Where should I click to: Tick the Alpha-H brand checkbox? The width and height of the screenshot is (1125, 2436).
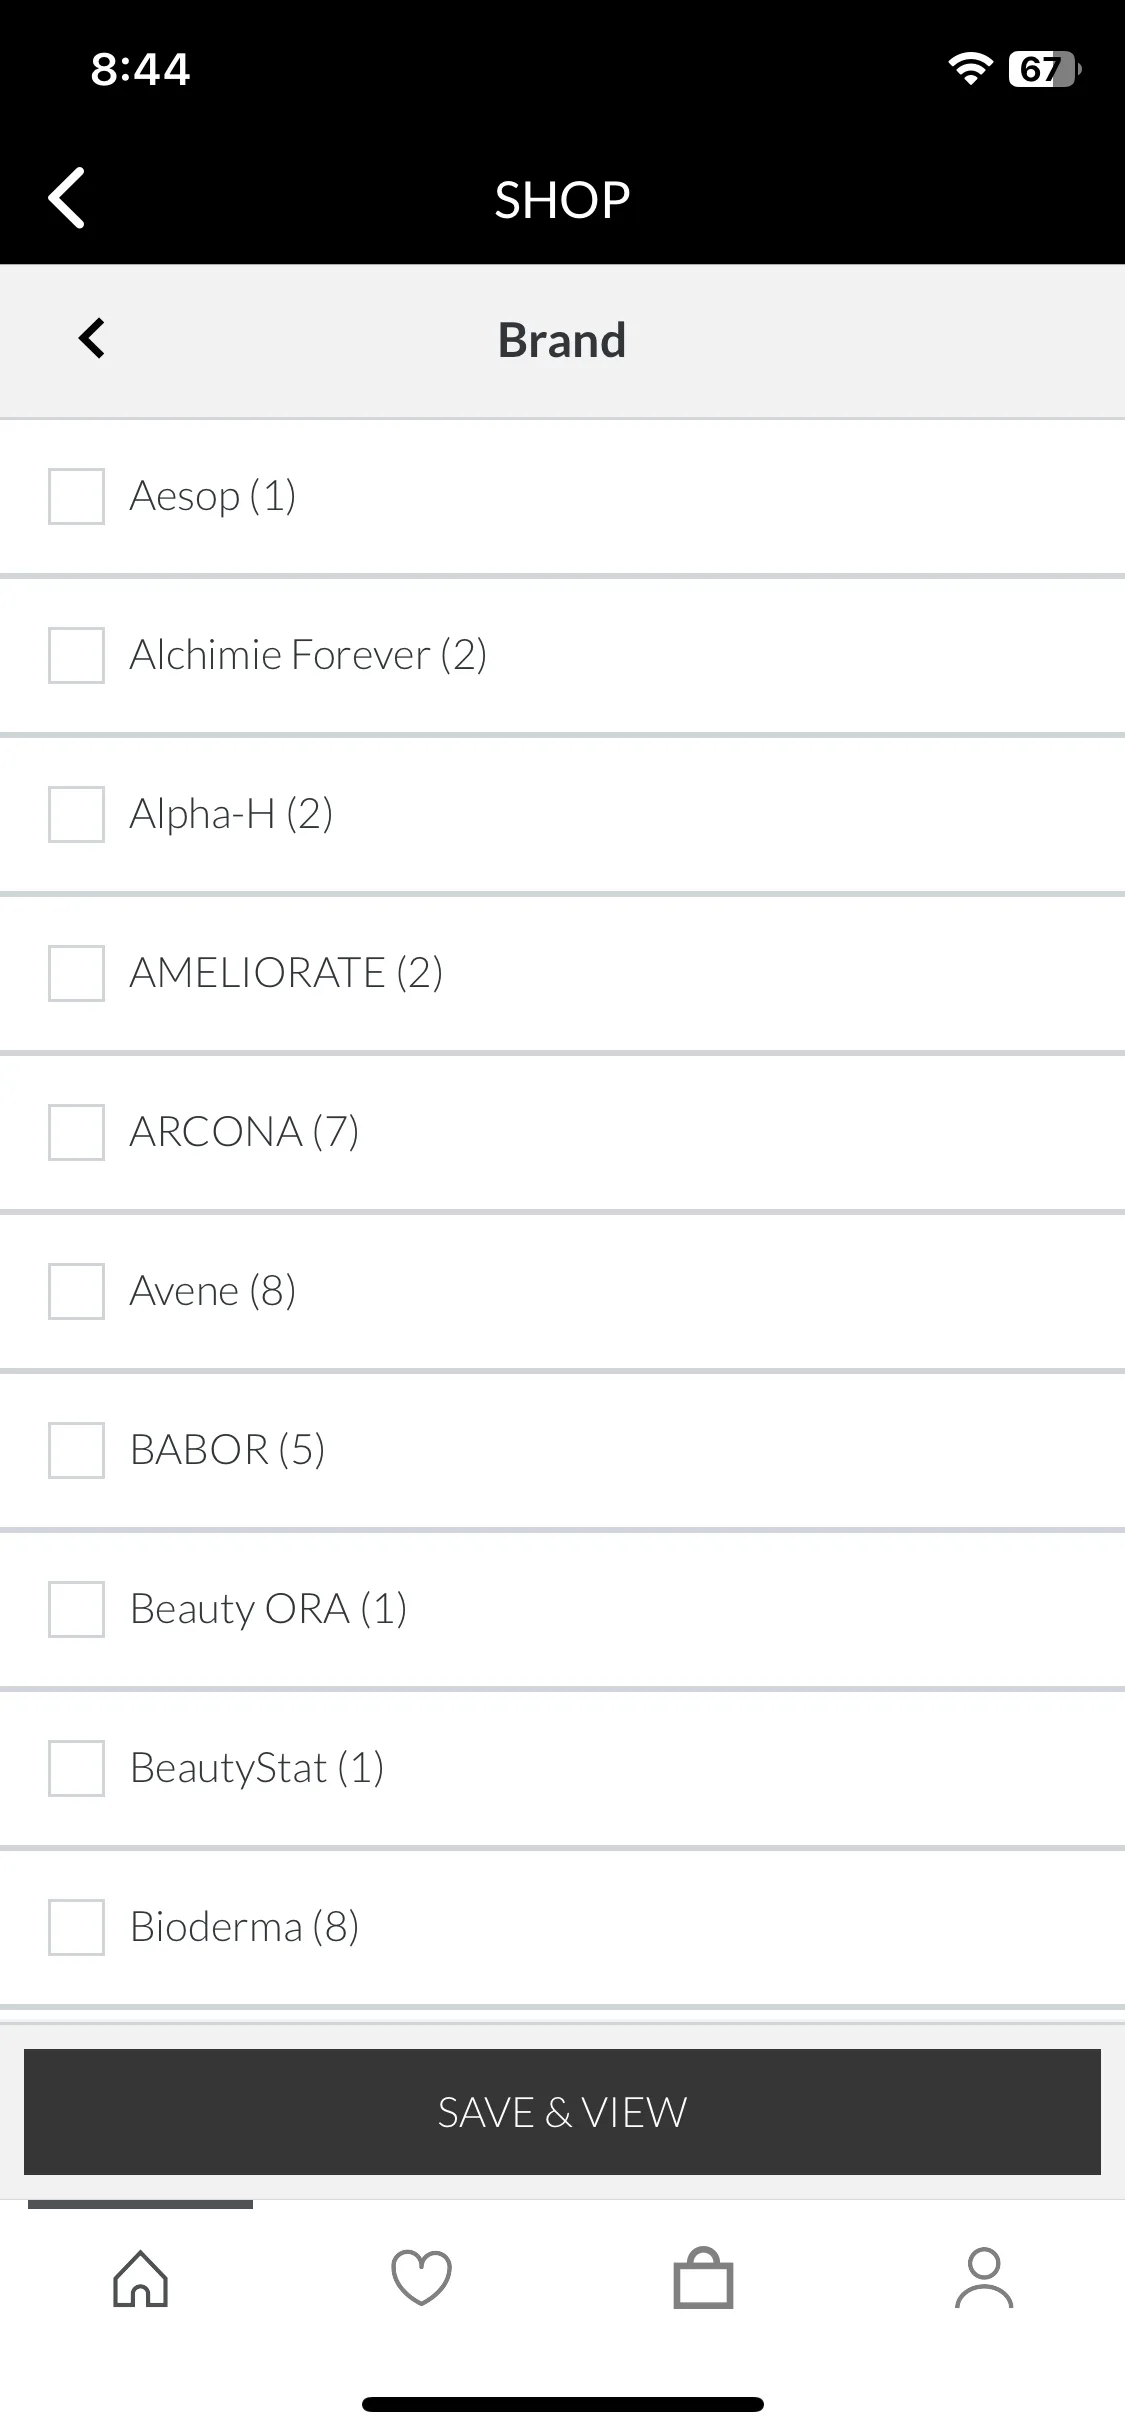tap(76, 814)
